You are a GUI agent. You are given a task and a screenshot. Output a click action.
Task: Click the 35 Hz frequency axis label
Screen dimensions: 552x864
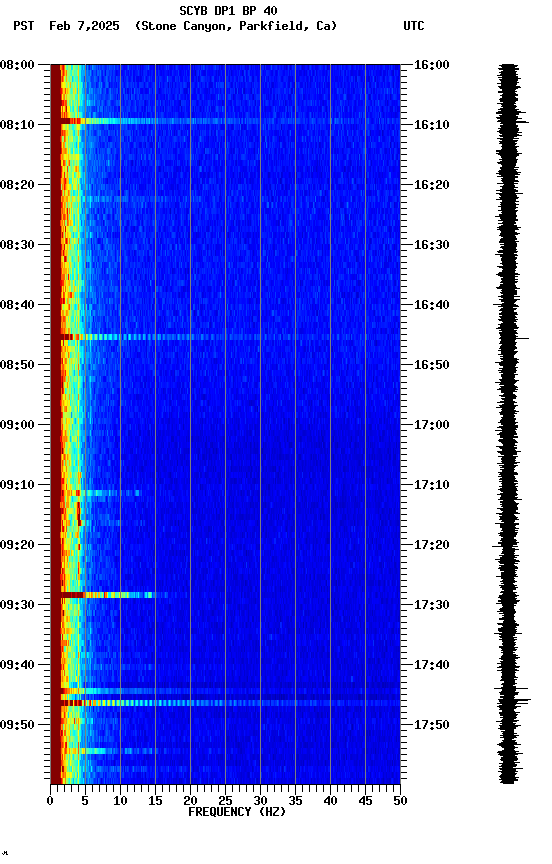[295, 801]
